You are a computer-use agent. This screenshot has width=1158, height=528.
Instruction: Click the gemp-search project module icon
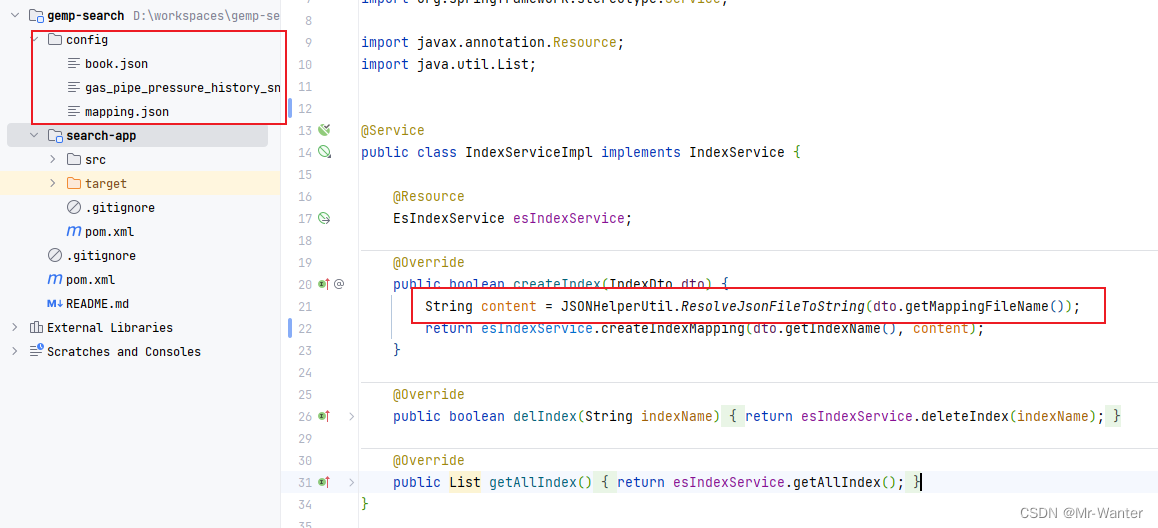coord(35,16)
